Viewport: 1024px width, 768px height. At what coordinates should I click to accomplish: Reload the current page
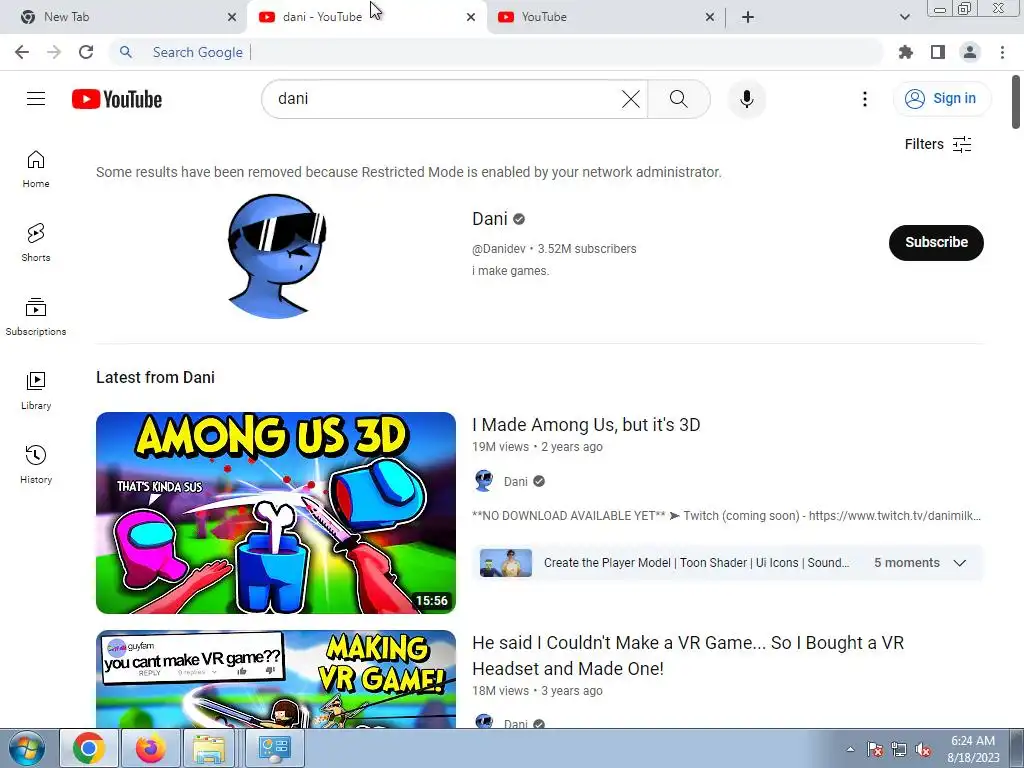tap(86, 52)
